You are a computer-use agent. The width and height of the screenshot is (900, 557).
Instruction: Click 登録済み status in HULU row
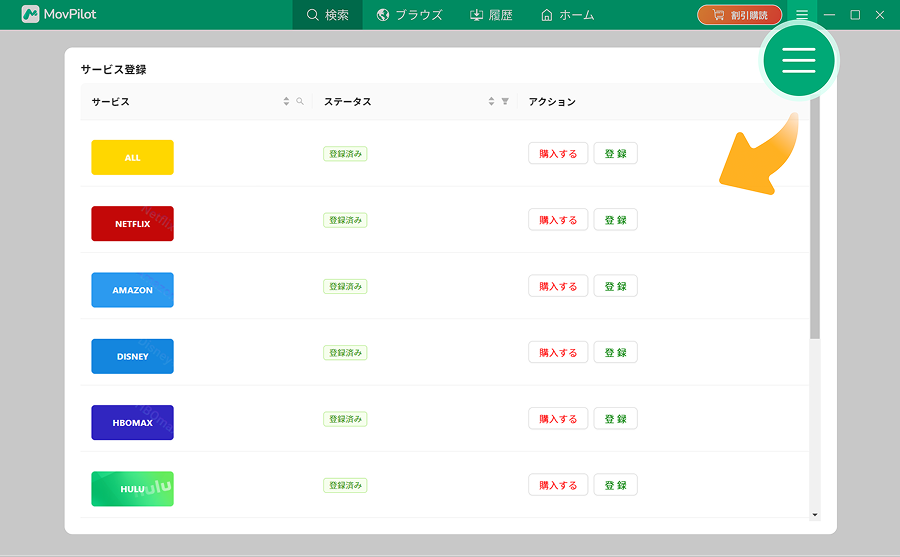(x=345, y=485)
